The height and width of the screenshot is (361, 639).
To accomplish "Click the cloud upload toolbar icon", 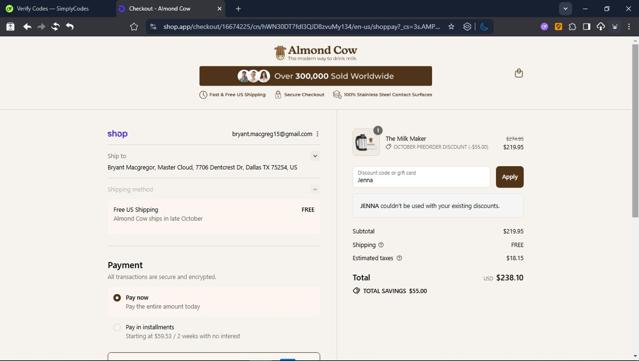I will point(601,26).
